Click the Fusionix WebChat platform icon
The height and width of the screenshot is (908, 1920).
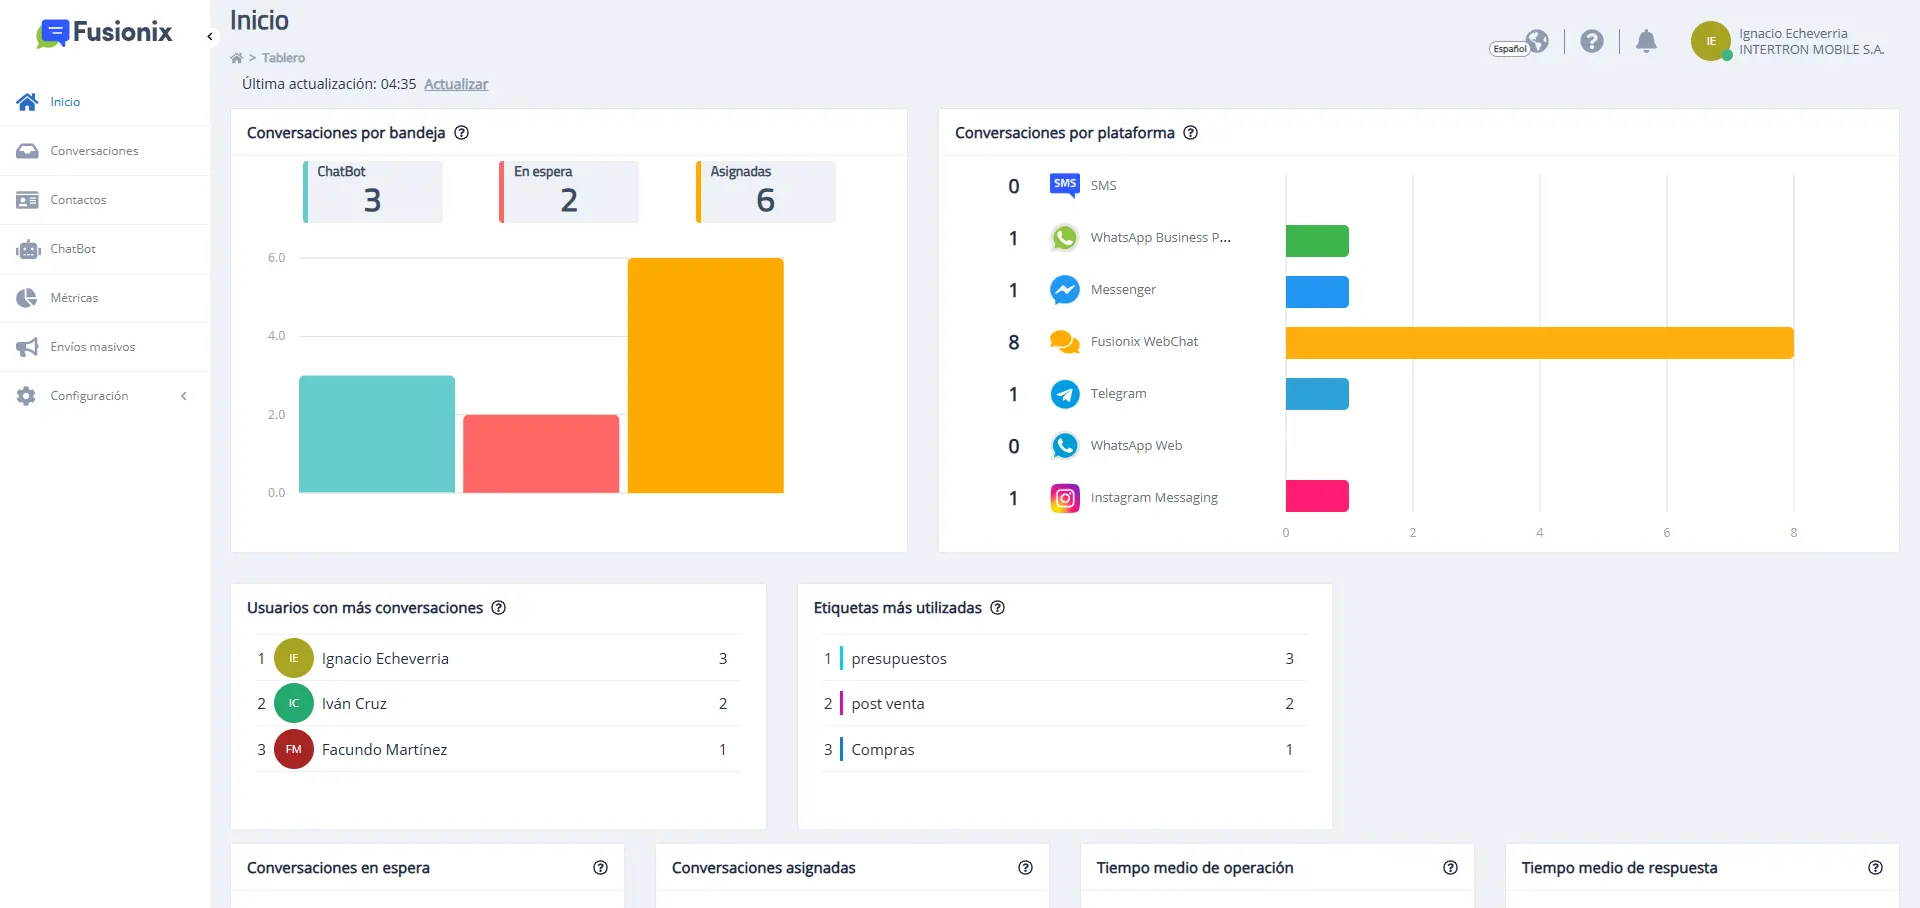click(x=1065, y=342)
